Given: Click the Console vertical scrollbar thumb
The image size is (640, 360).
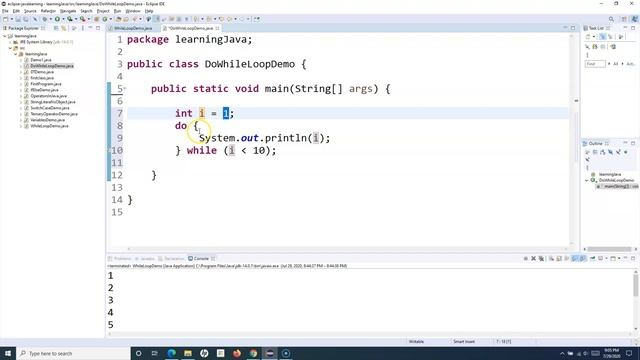Looking at the screenshot, I should (x=636, y=285).
